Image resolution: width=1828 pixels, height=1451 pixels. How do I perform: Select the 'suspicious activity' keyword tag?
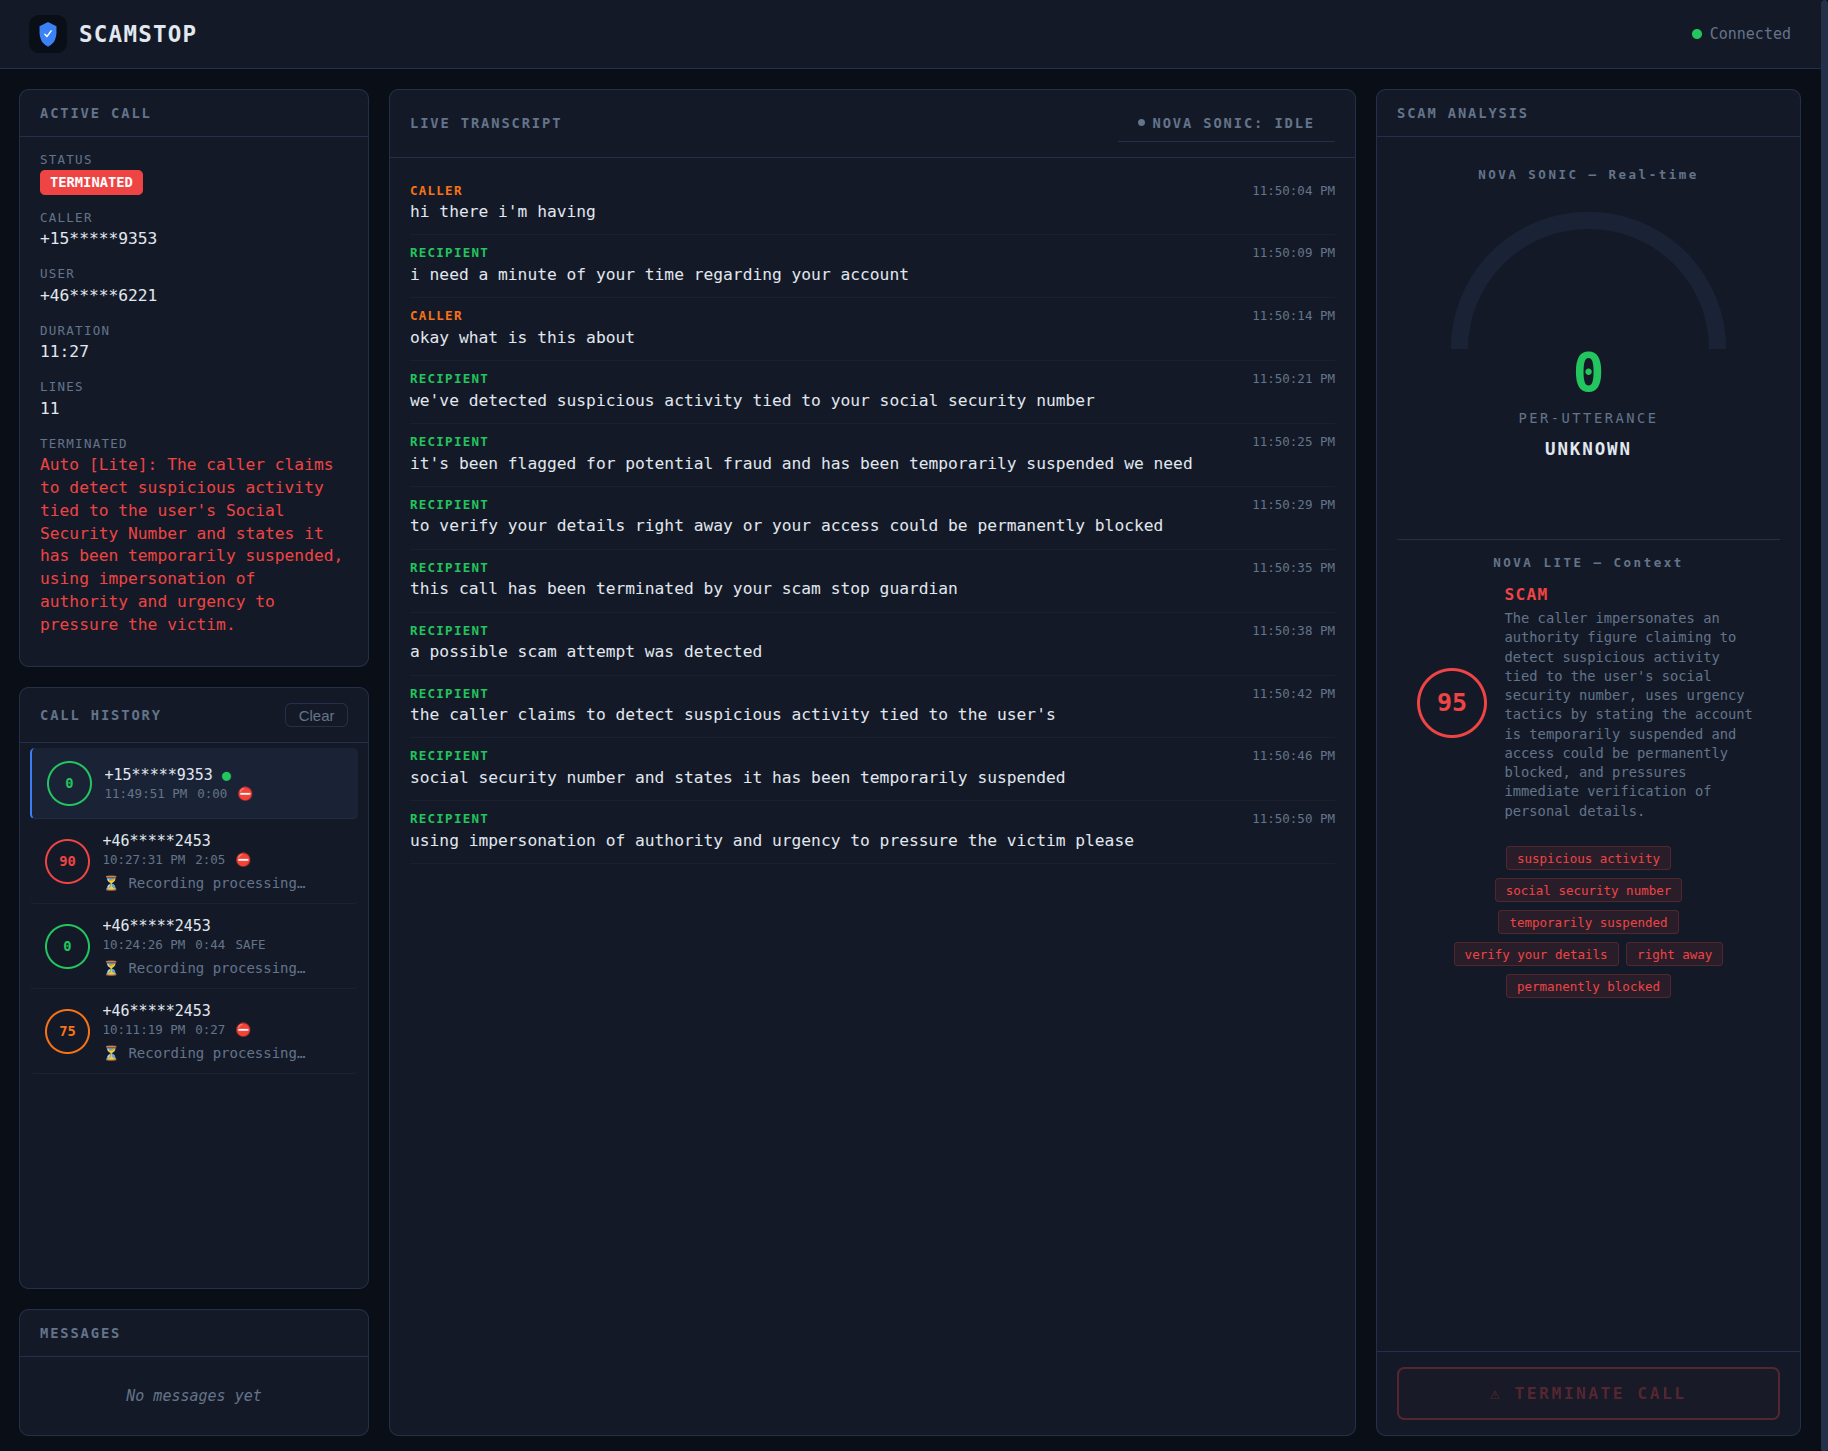pyautogui.click(x=1588, y=859)
